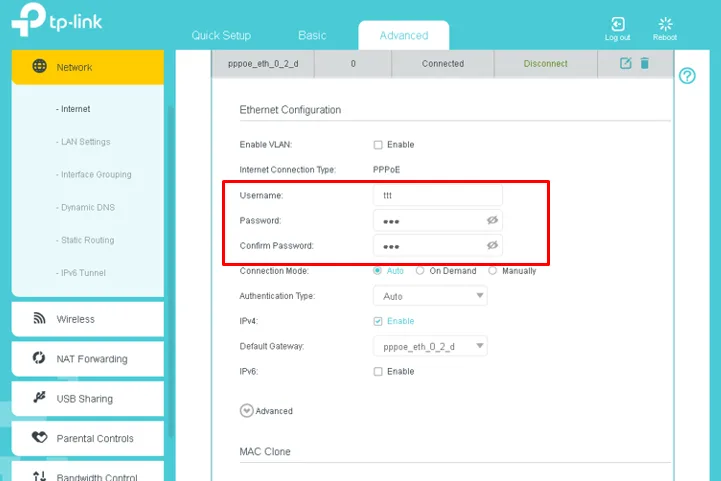Screen dimensions: 721x481
Task: Open the Internet submenu
Action: (74, 109)
